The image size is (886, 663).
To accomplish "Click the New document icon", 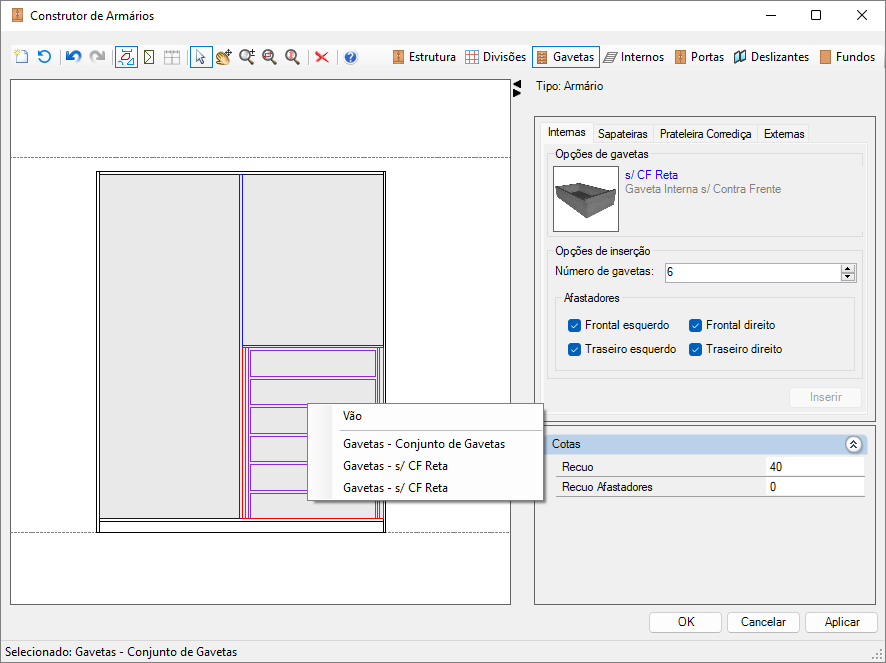I will pos(21,57).
